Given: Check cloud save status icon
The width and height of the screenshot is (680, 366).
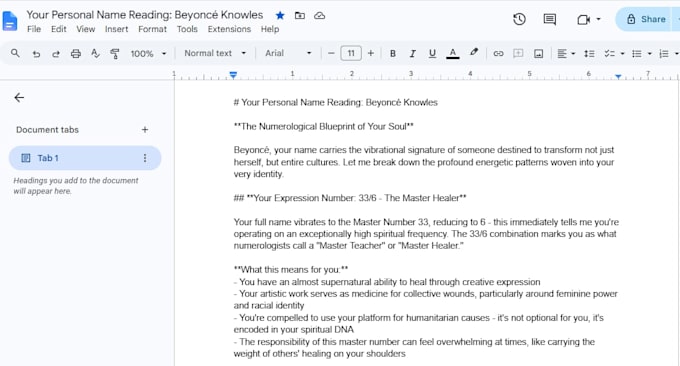Looking at the screenshot, I should pyautogui.click(x=320, y=16).
